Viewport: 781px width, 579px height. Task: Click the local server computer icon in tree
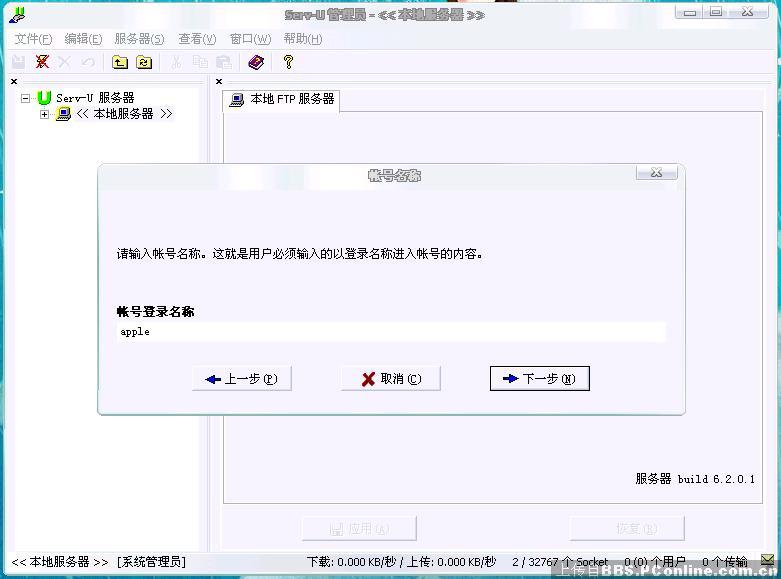tap(63, 114)
